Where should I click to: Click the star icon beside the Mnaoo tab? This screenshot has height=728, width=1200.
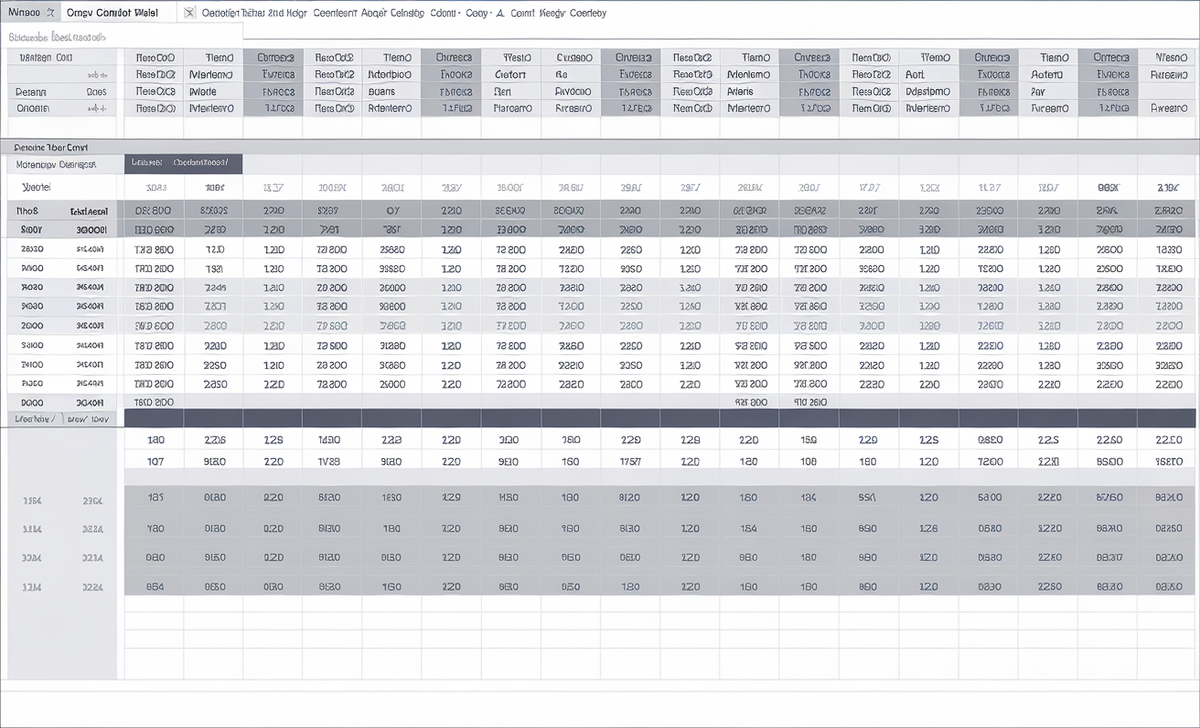coord(49,13)
